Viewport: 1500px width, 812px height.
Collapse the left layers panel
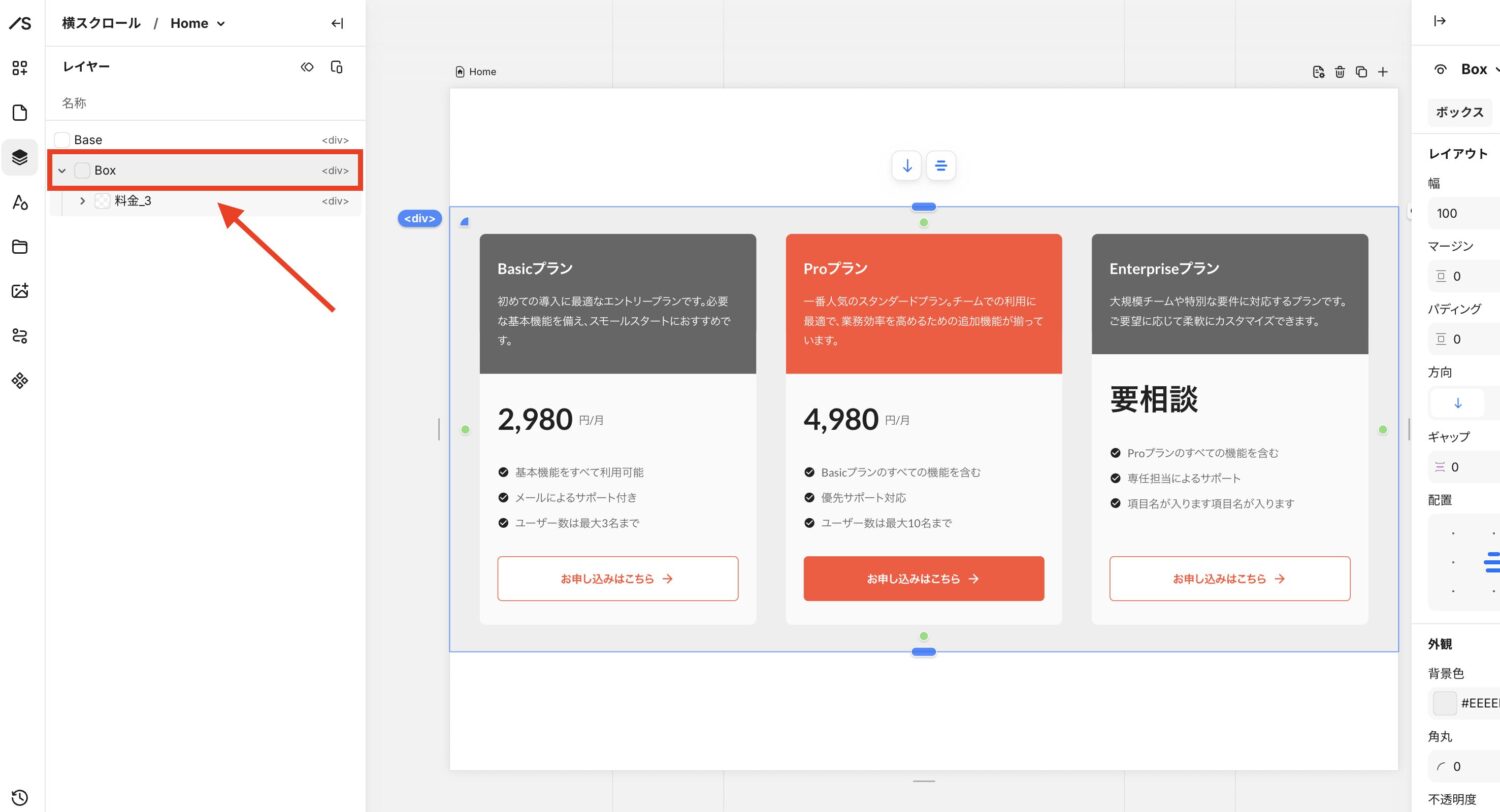point(337,24)
